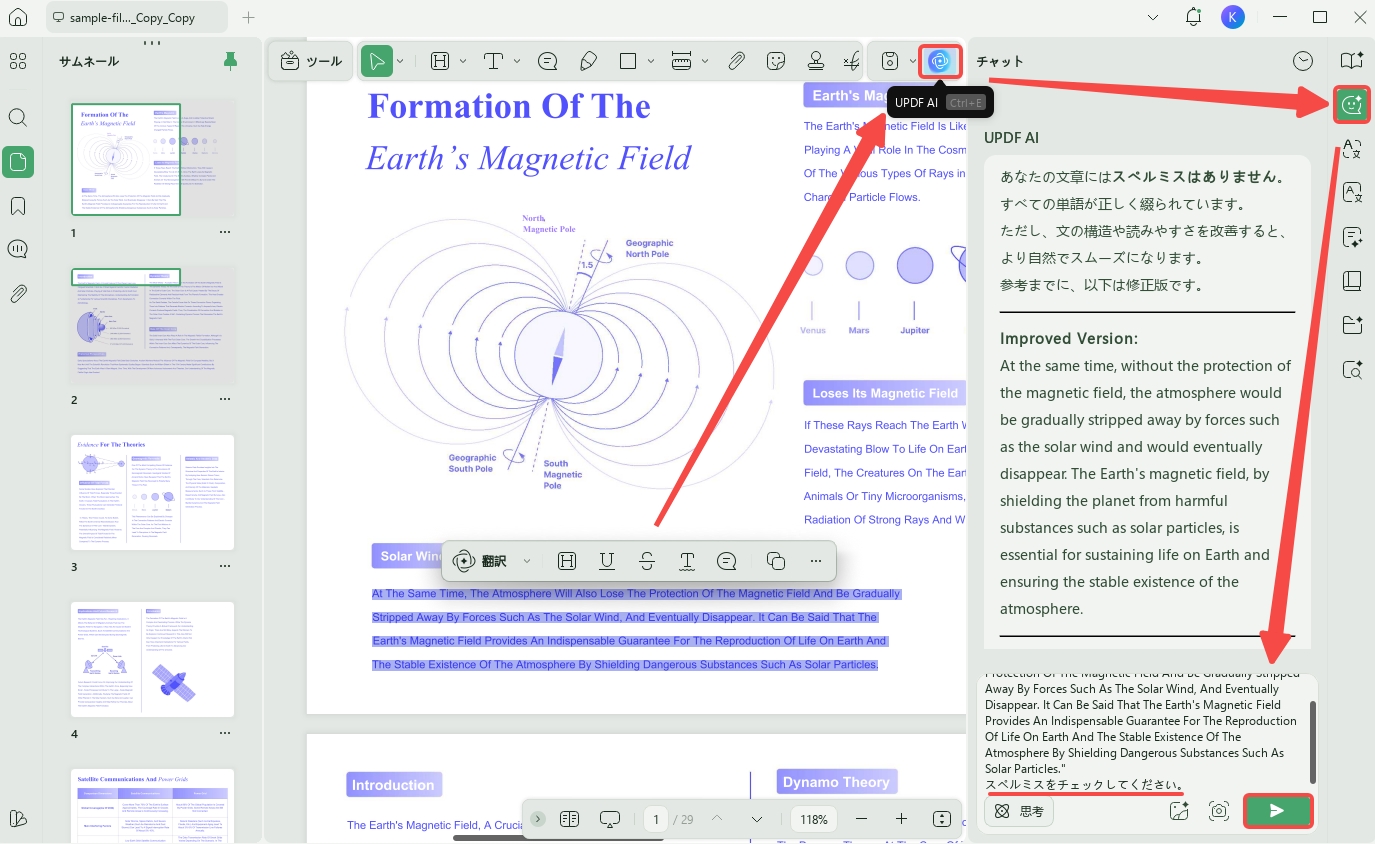Click the green AI chat icon in right sidebar
The height and width of the screenshot is (844, 1375).
(x=1352, y=104)
